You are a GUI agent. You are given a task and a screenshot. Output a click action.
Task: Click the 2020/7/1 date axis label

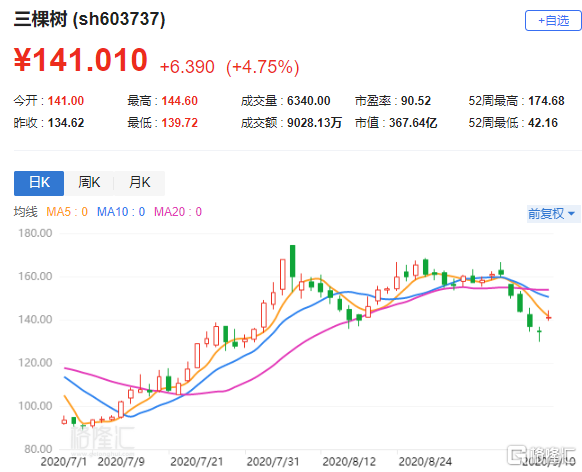click(x=63, y=462)
